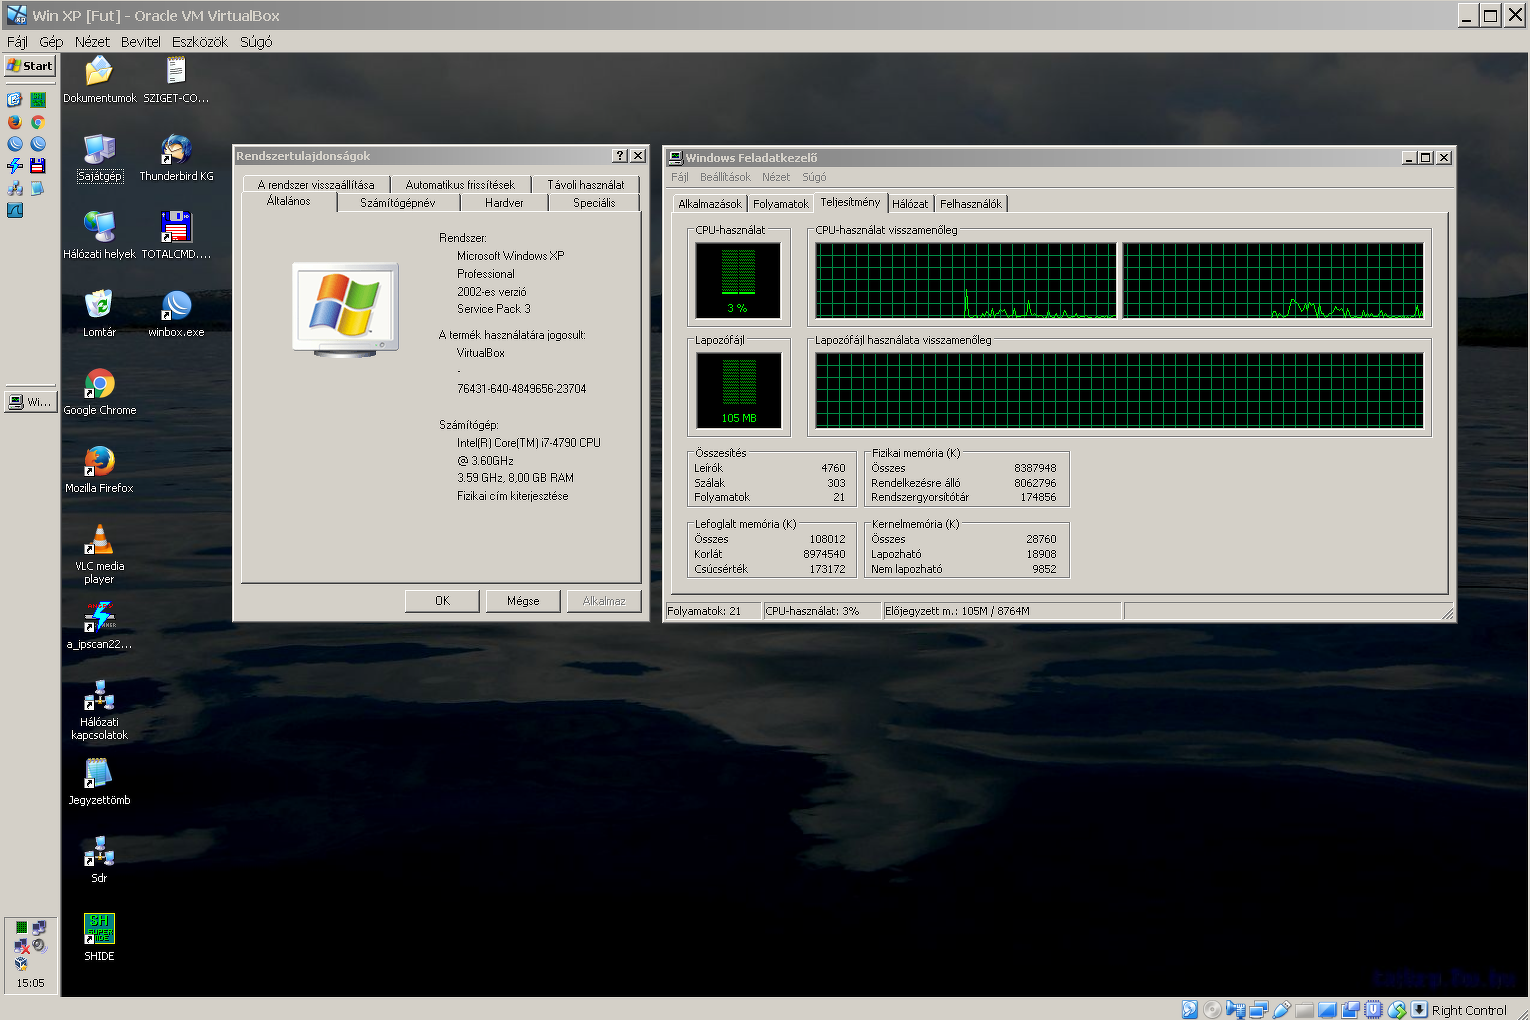
Task: Select the Thunderbird KG desktop icon
Action: (176, 157)
